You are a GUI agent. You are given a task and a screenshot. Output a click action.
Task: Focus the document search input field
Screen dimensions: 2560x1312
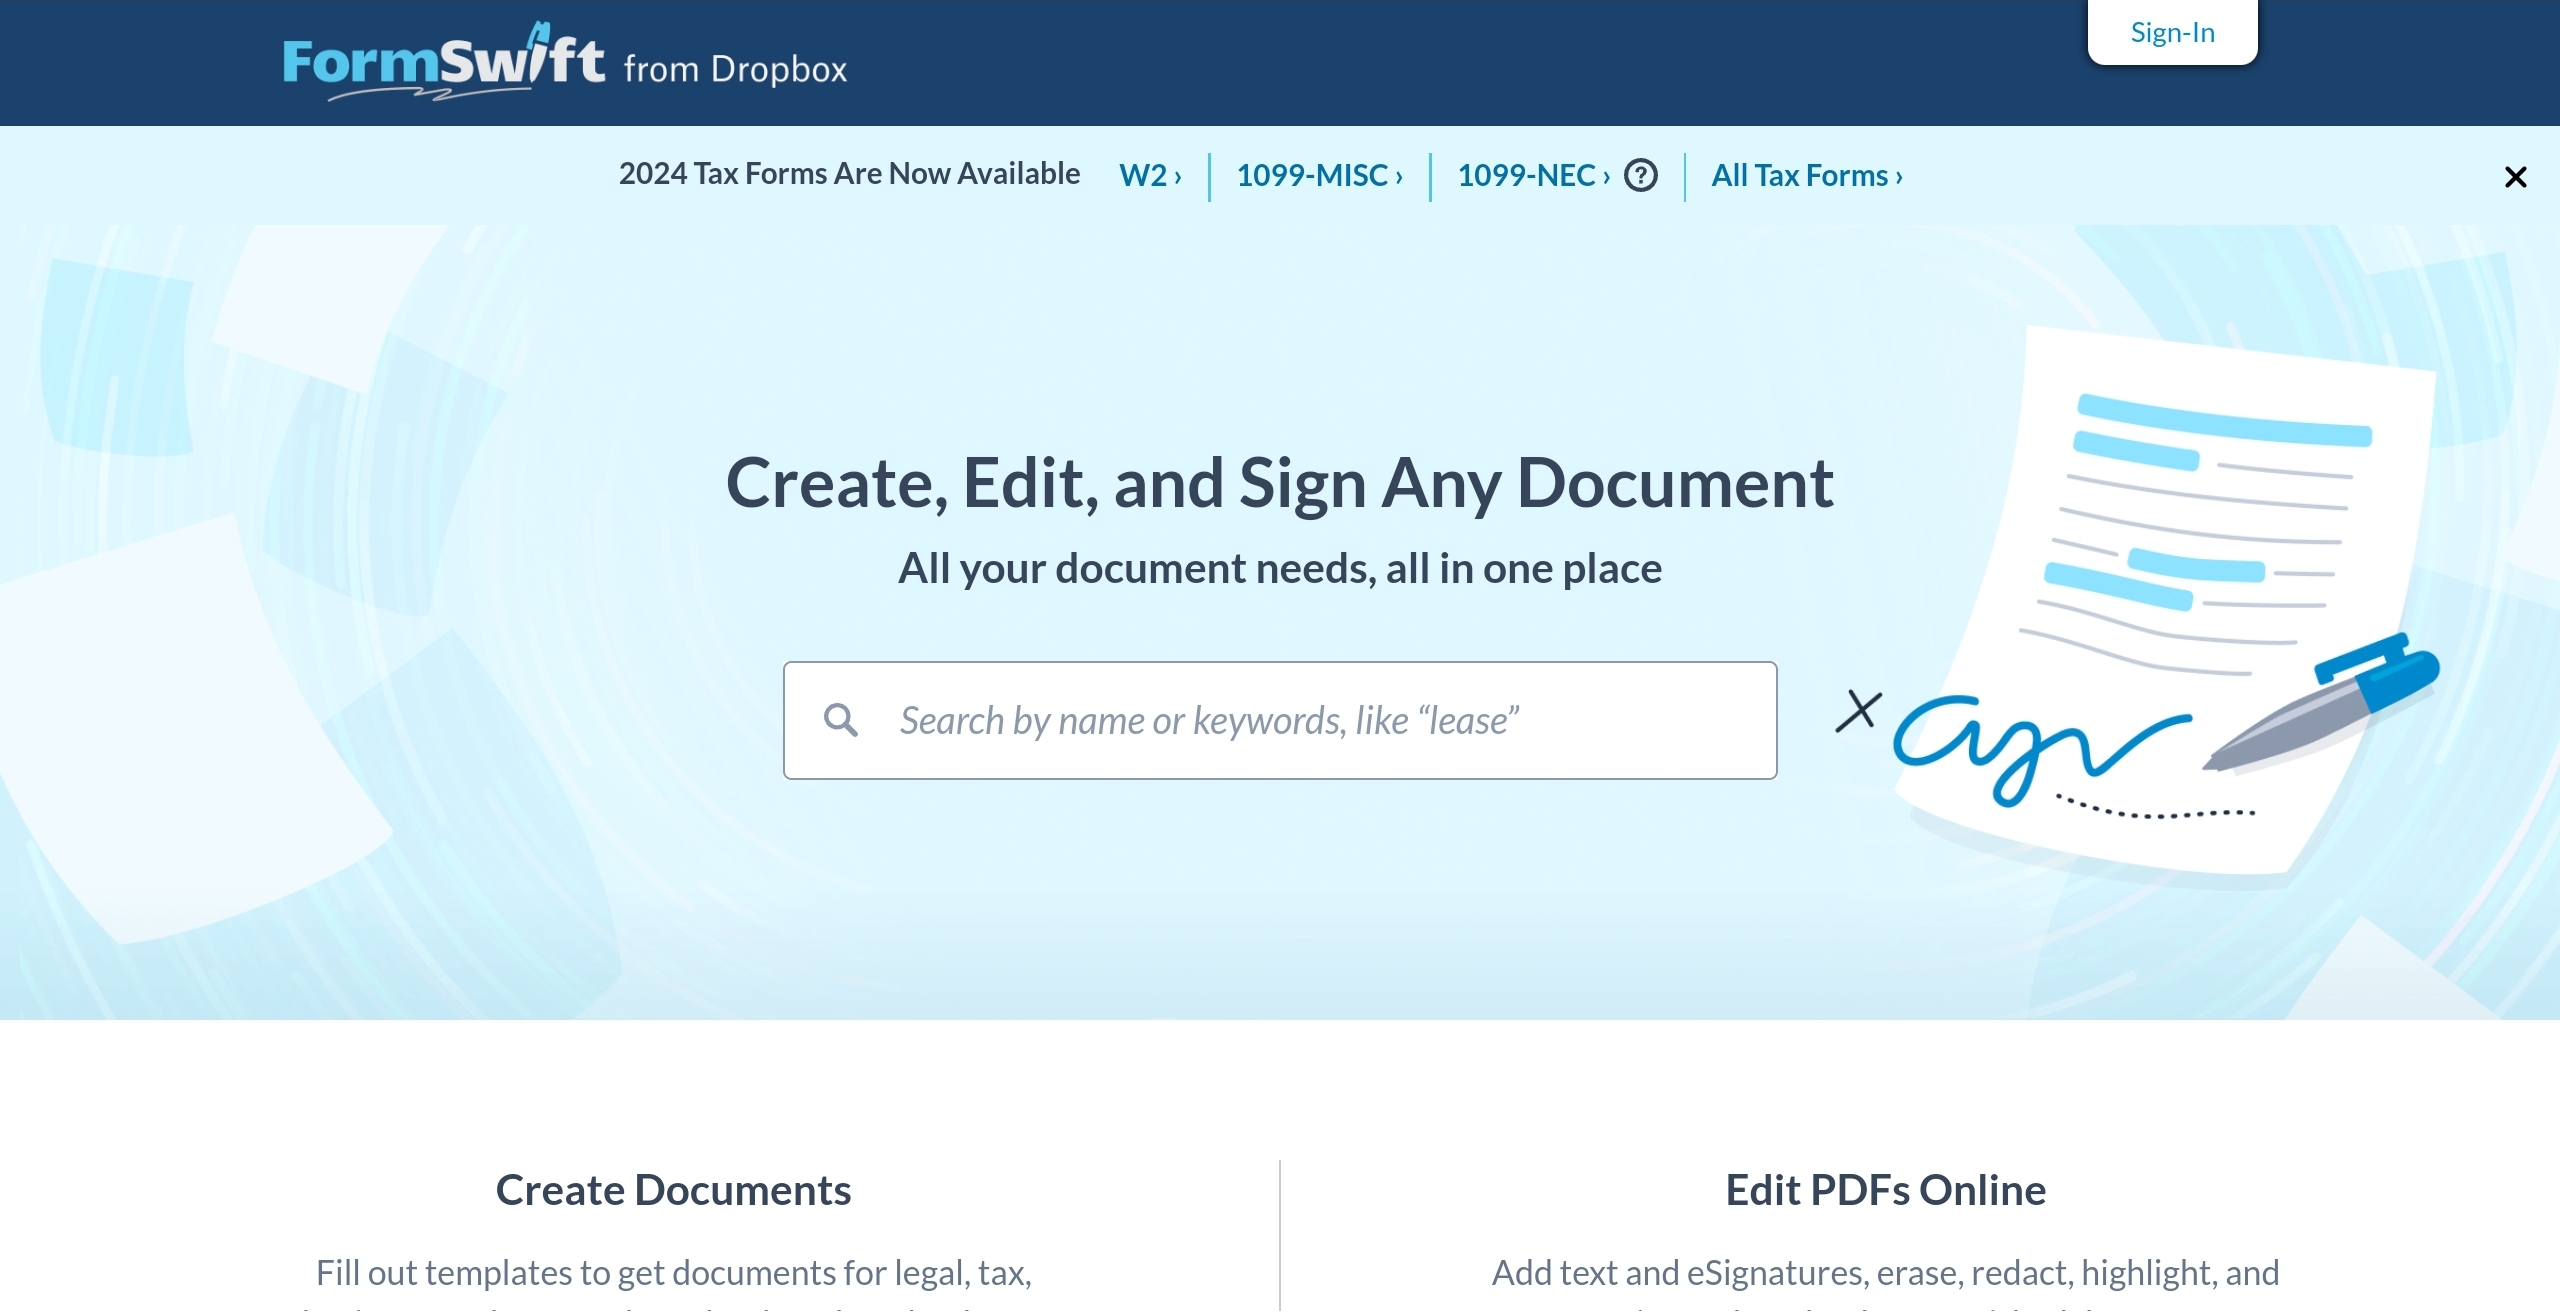point(1300,720)
